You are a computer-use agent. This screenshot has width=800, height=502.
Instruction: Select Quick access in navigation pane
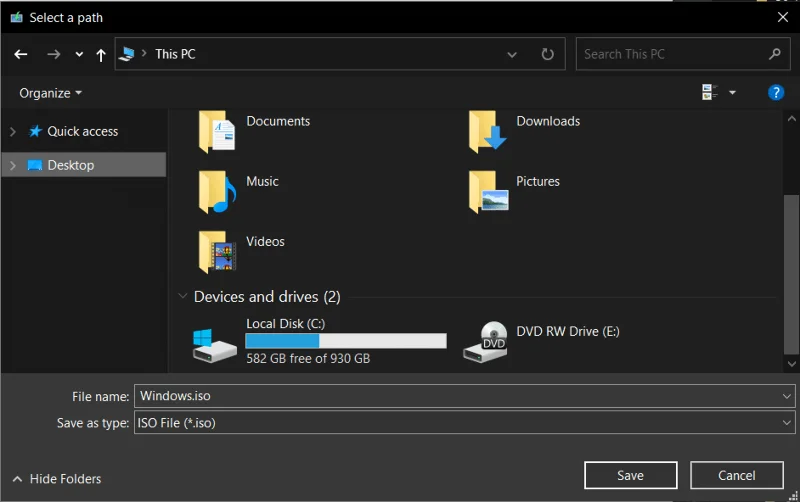point(83,132)
